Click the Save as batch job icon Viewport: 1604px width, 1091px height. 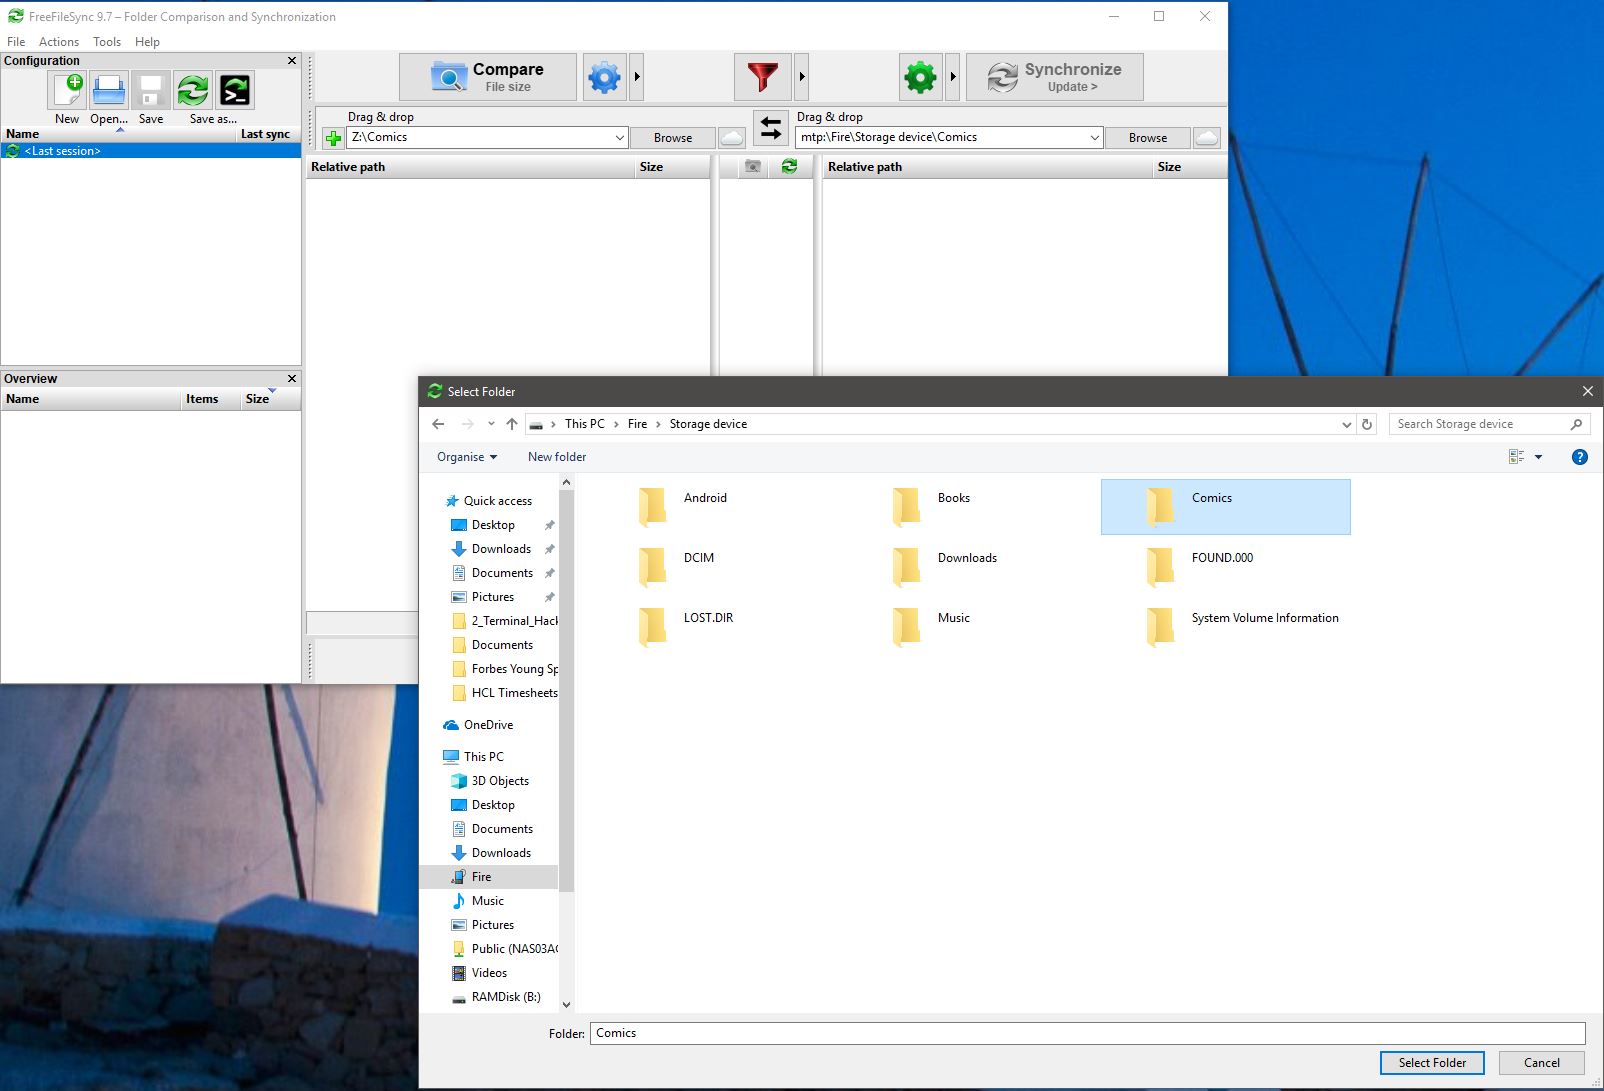tap(235, 90)
